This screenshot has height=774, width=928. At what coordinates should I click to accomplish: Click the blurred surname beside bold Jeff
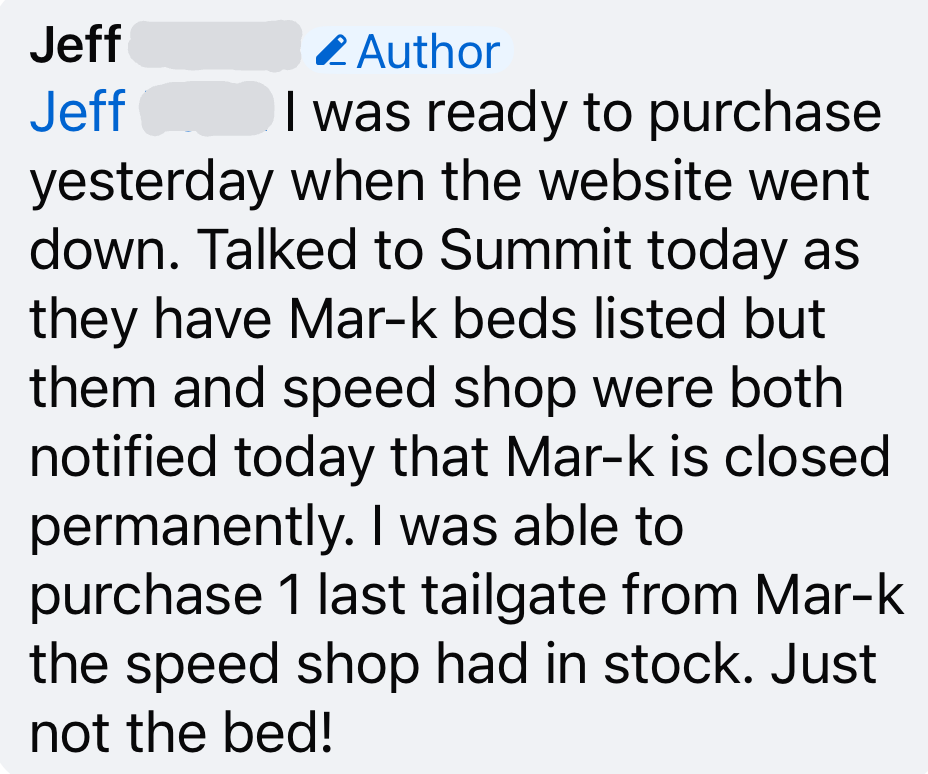[x=214, y=44]
